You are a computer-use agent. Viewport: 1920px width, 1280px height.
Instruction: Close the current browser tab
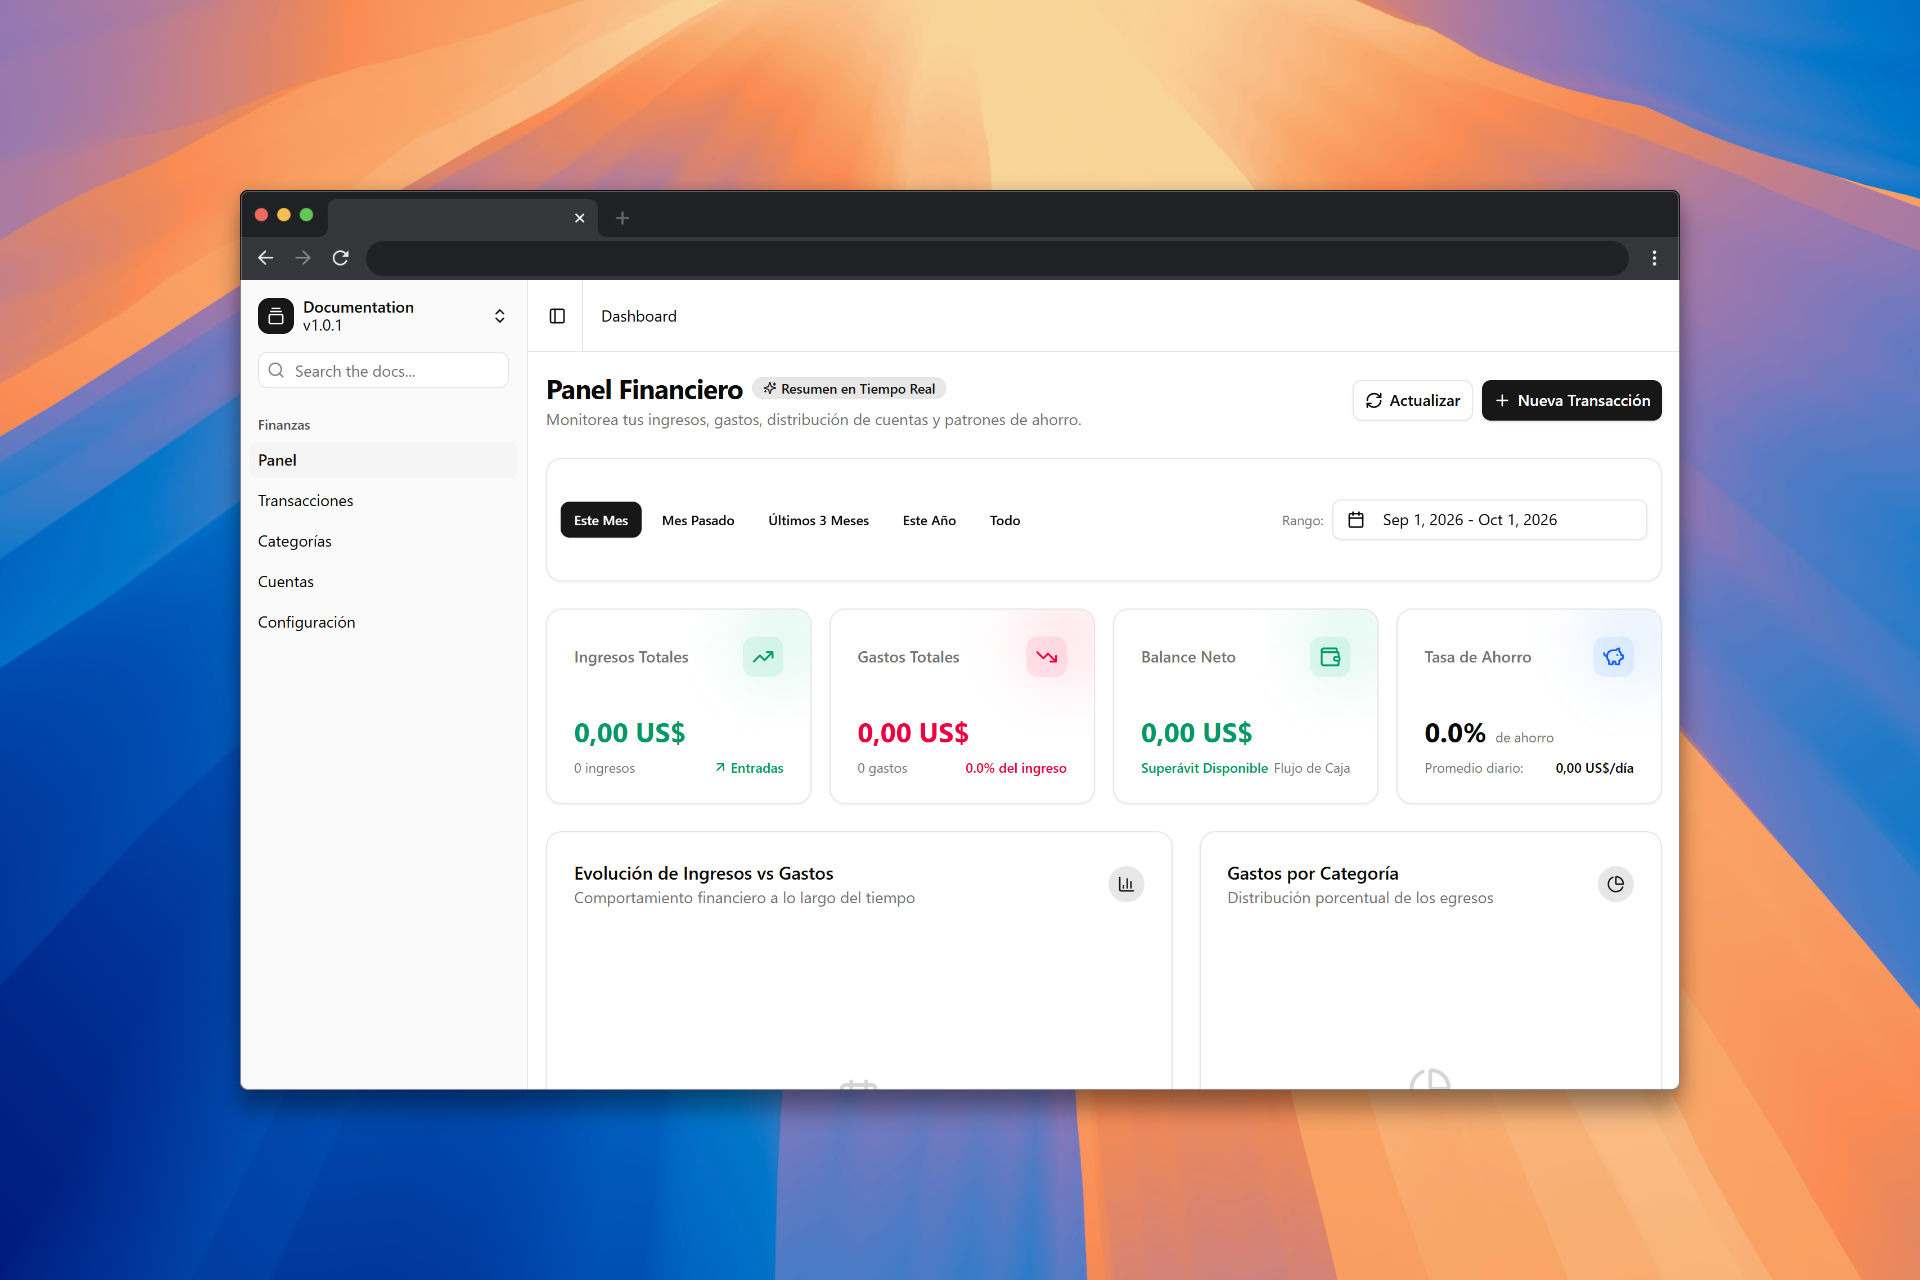(579, 218)
